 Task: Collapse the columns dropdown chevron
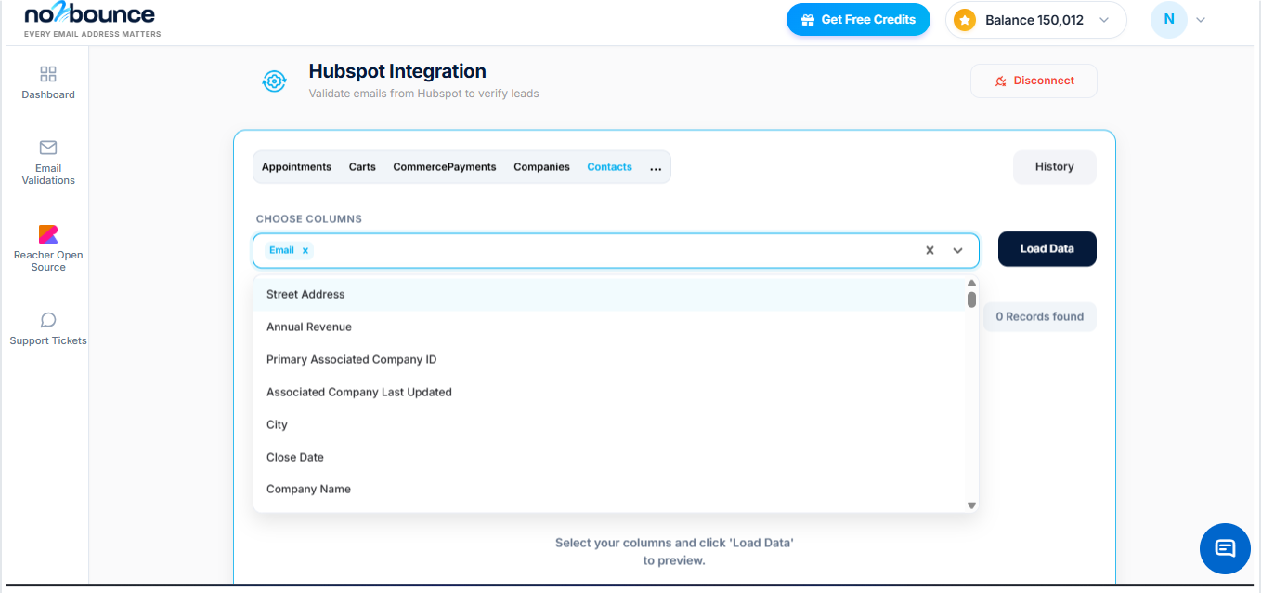coord(958,250)
